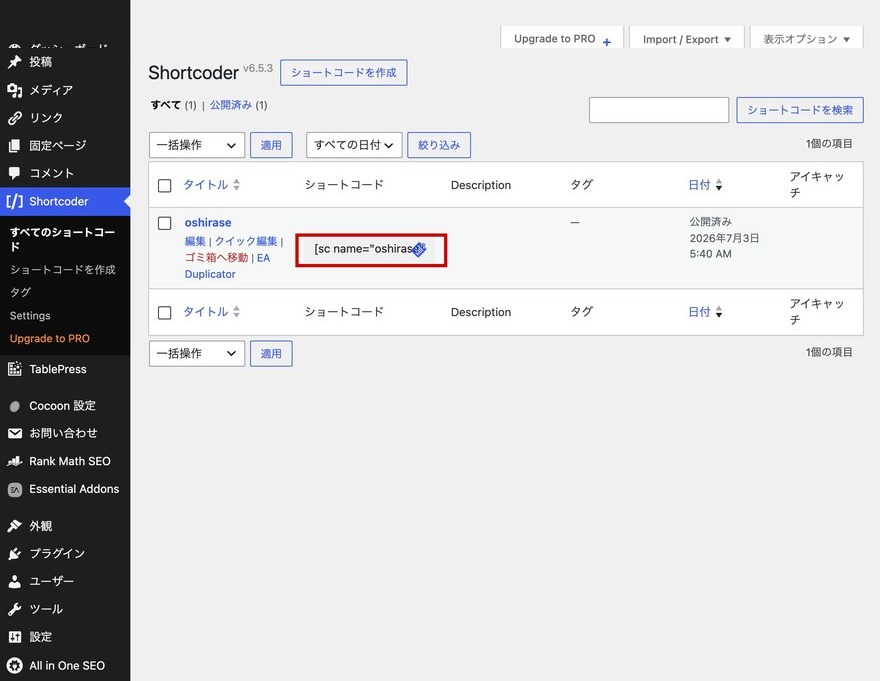The image size is (880, 681).
Task: Select すべてのショートコード submenu item
Action: (62, 239)
